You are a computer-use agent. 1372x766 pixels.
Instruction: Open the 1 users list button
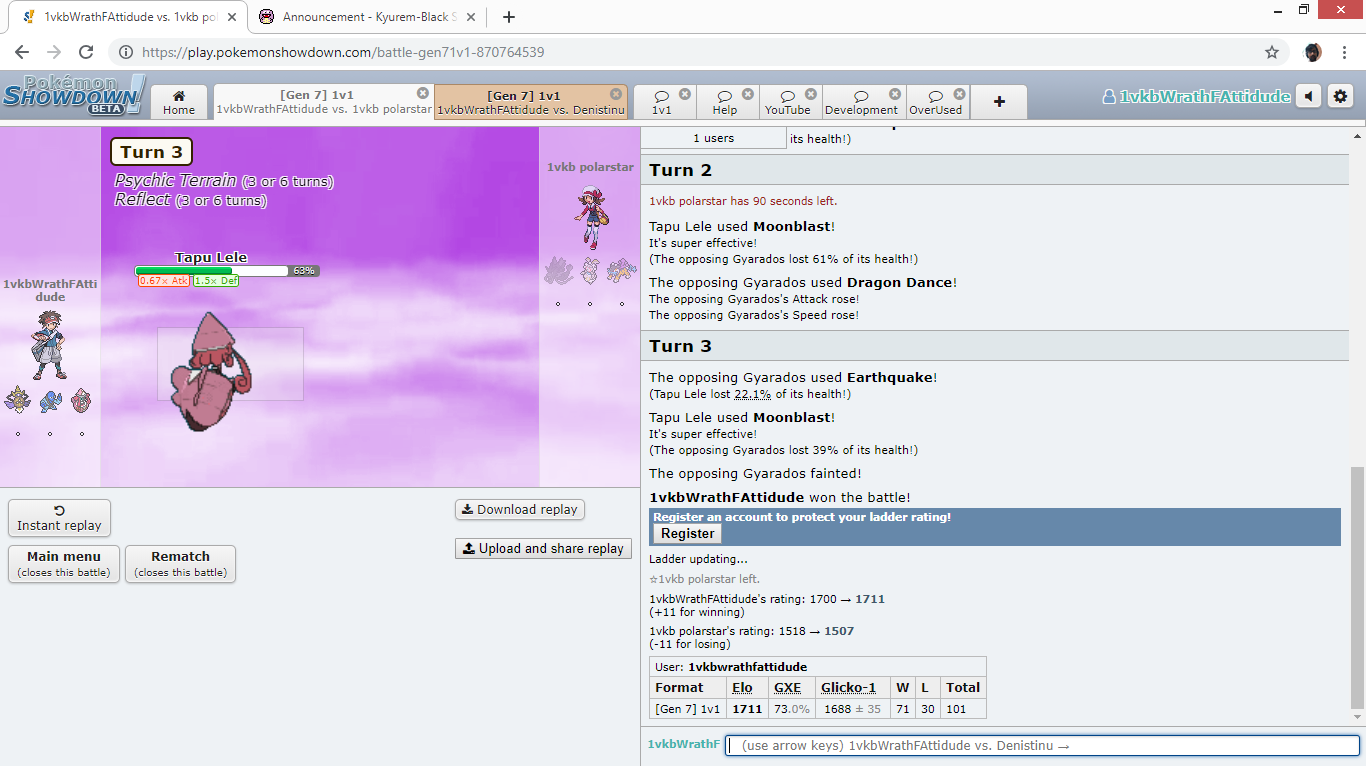(x=714, y=138)
